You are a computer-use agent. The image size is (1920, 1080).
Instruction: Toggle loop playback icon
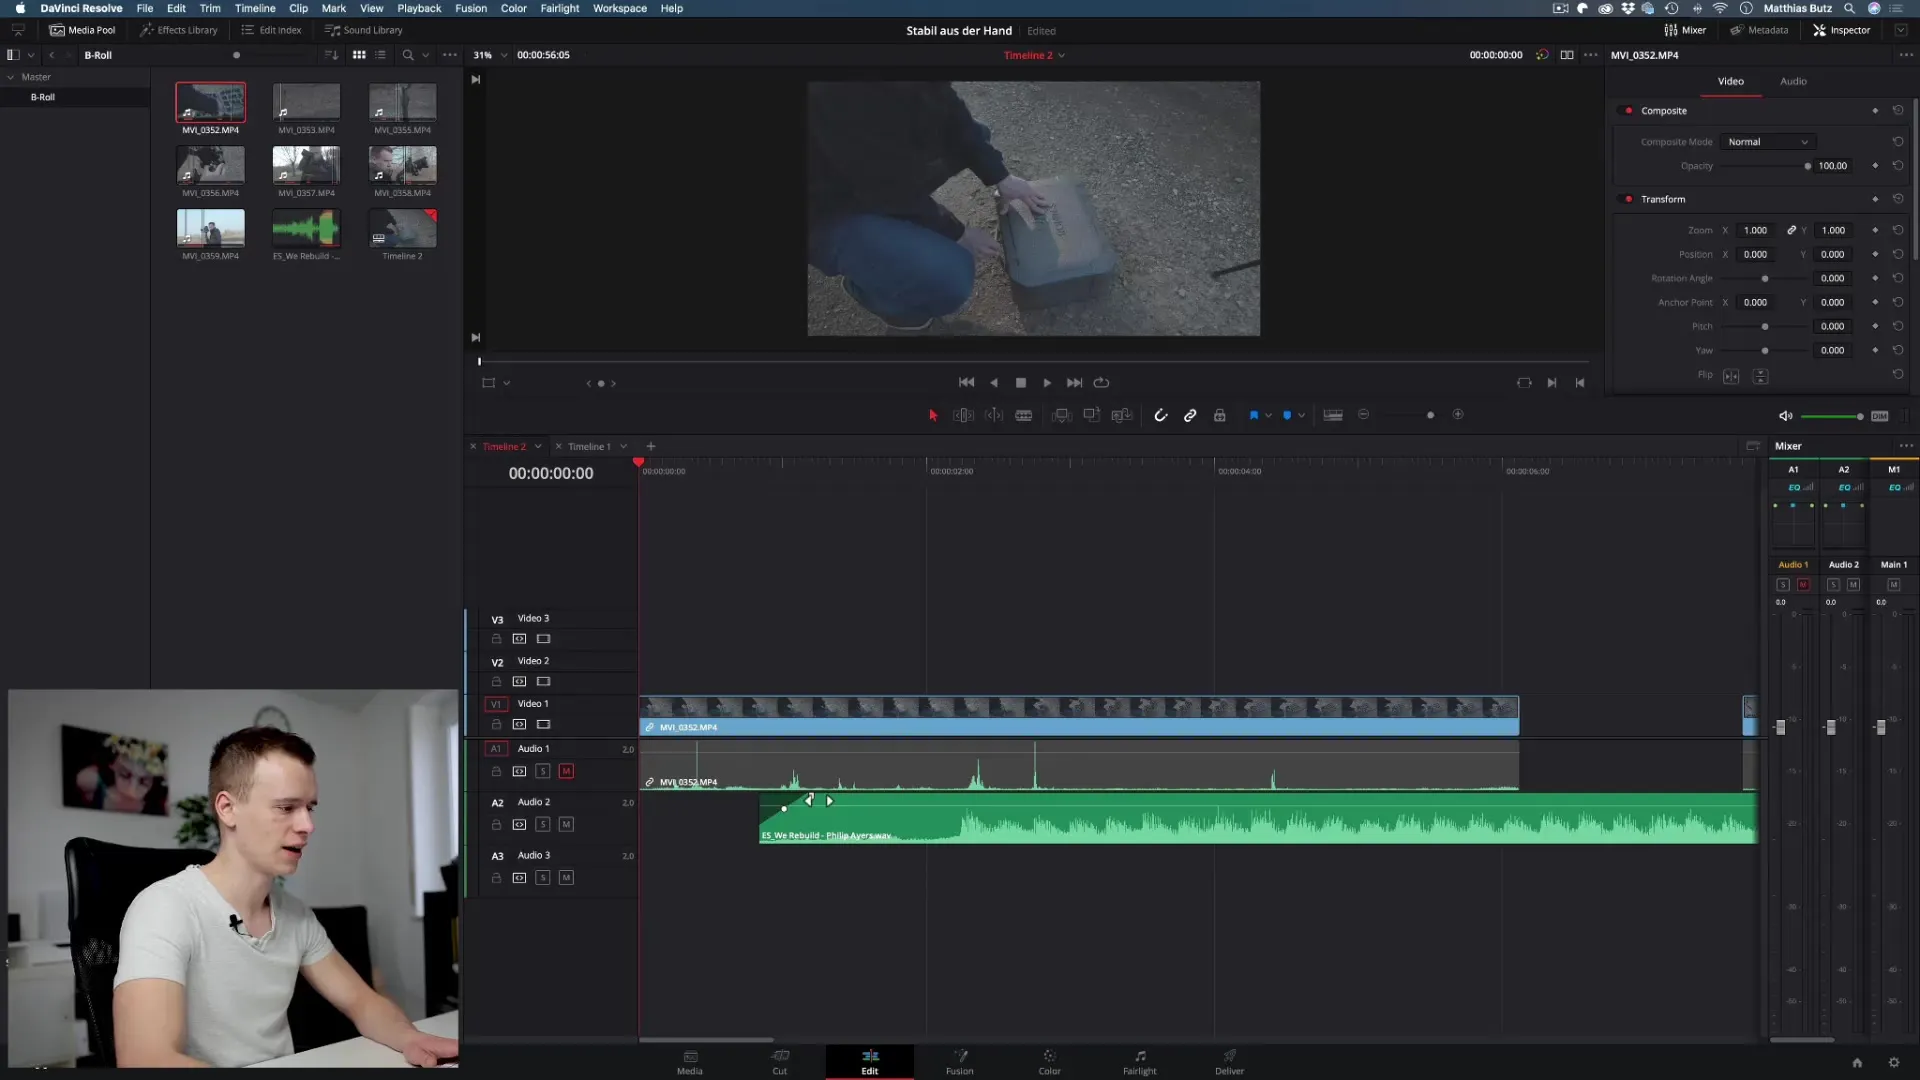tap(1101, 383)
